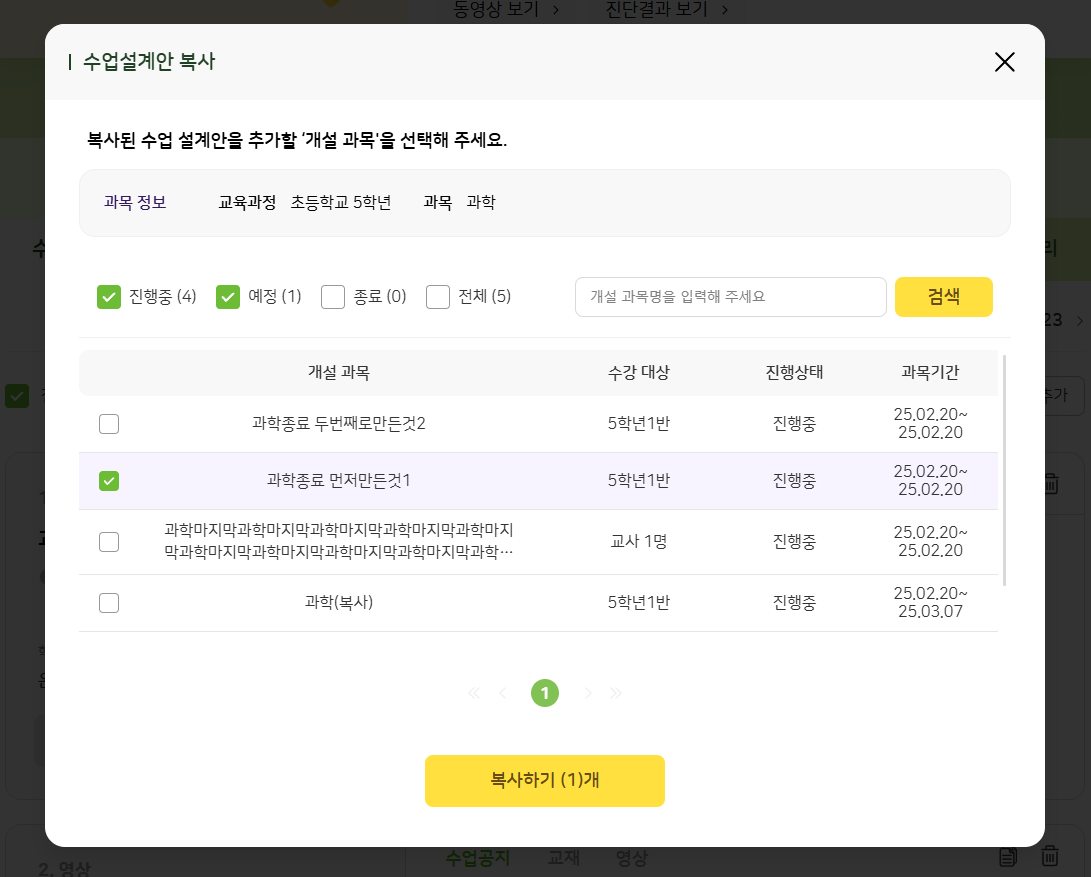Check the 전체 (5) filter
This screenshot has height=877, width=1091.
[438, 297]
